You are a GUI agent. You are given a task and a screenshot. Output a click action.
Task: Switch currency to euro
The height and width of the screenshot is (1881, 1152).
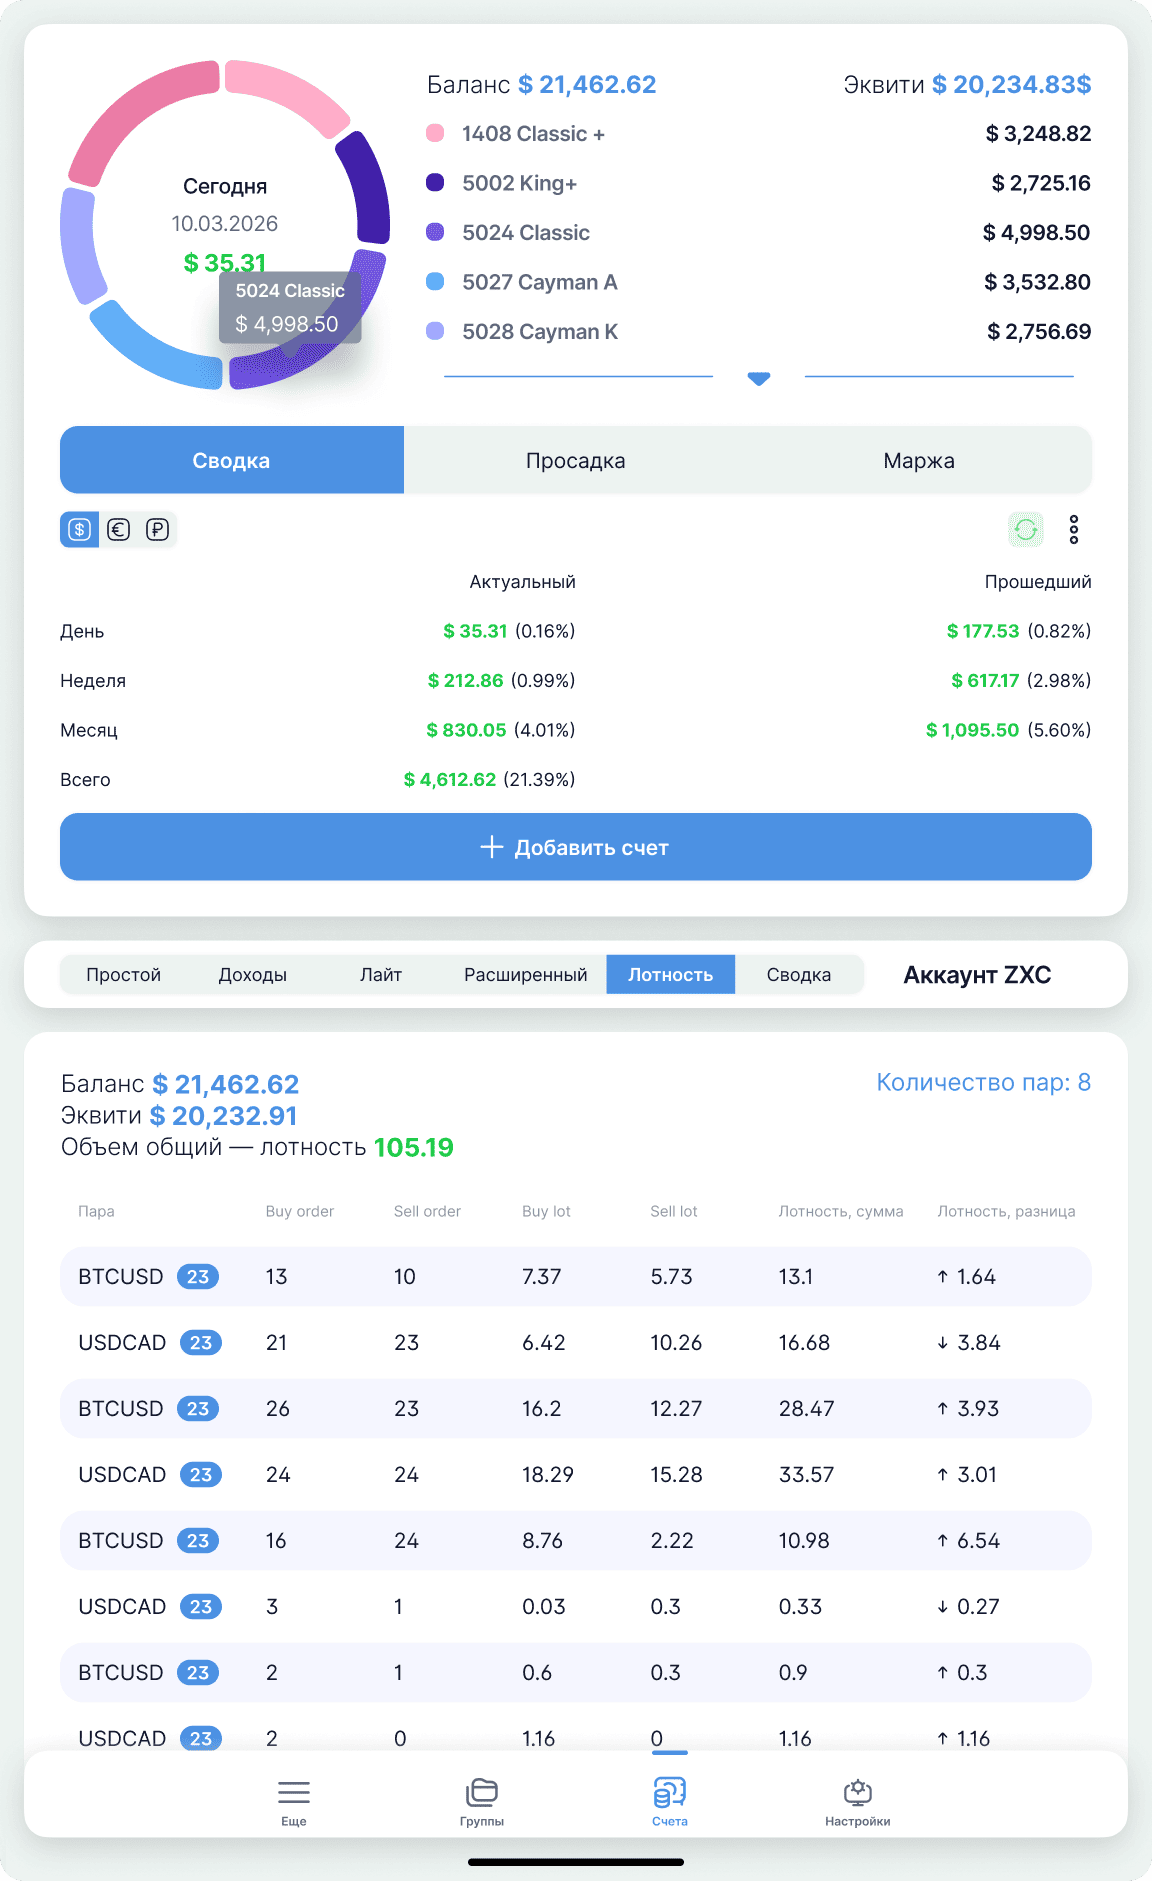(119, 530)
